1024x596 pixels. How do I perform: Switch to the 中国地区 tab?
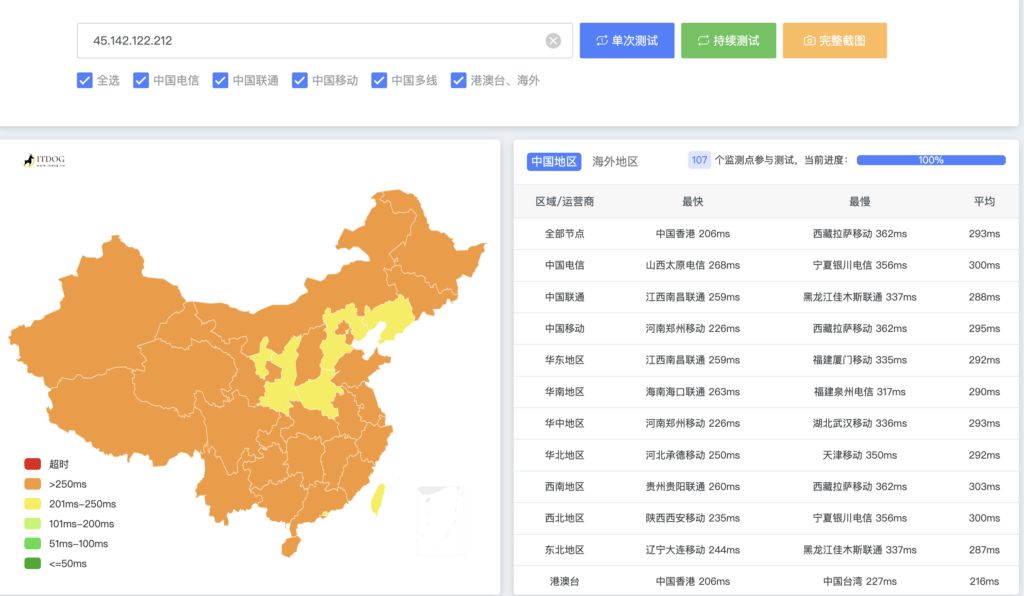pyautogui.click(x=554, y=161)
